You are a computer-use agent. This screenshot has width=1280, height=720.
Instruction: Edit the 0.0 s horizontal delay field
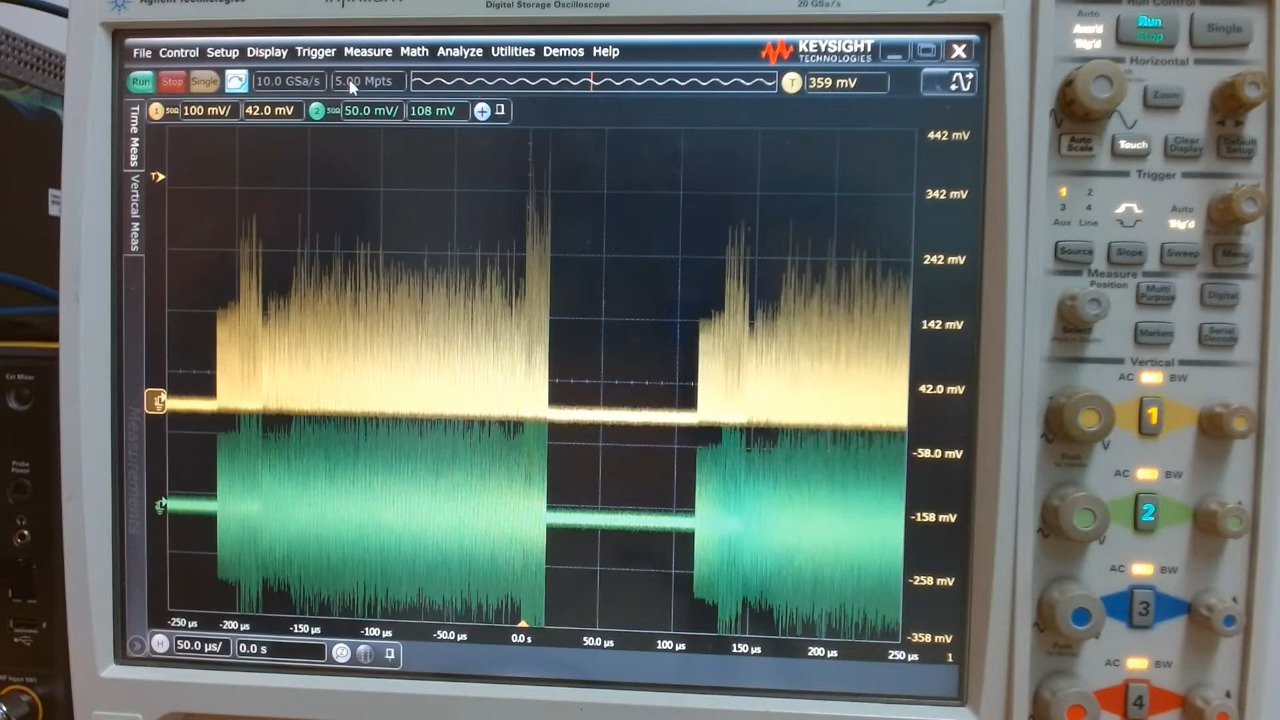[x=280, y=649]
